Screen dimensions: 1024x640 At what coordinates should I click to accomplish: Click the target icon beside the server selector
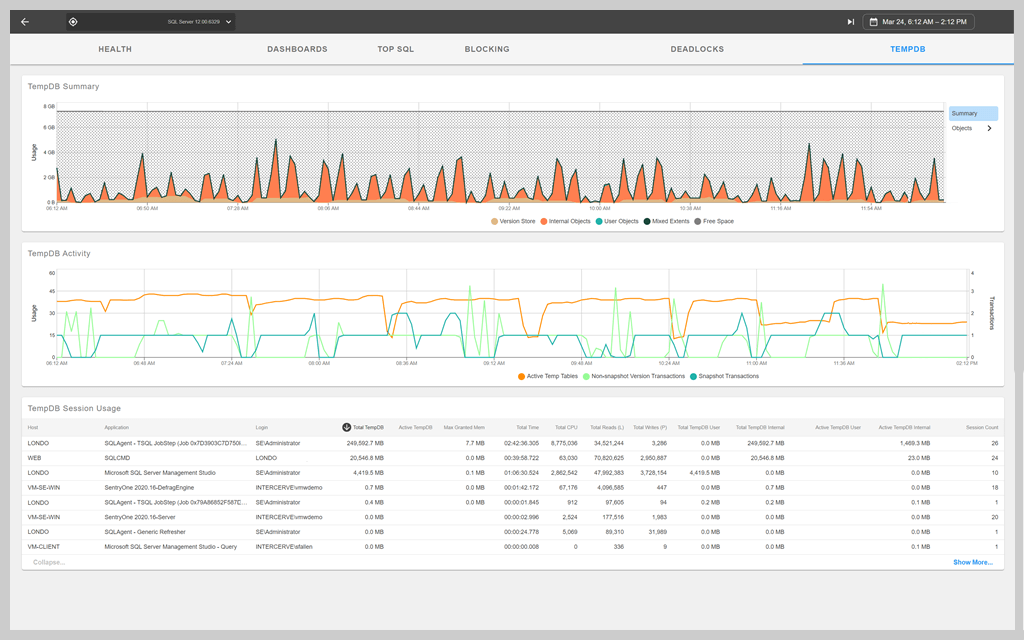pos(74,21)
